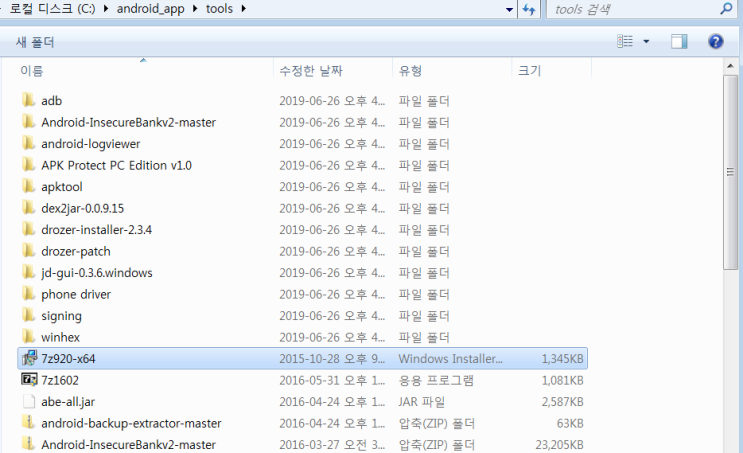This screenshot has height=453, width=743.
Task: Select the android-logviewer folder name
Action: coord(91,144)
